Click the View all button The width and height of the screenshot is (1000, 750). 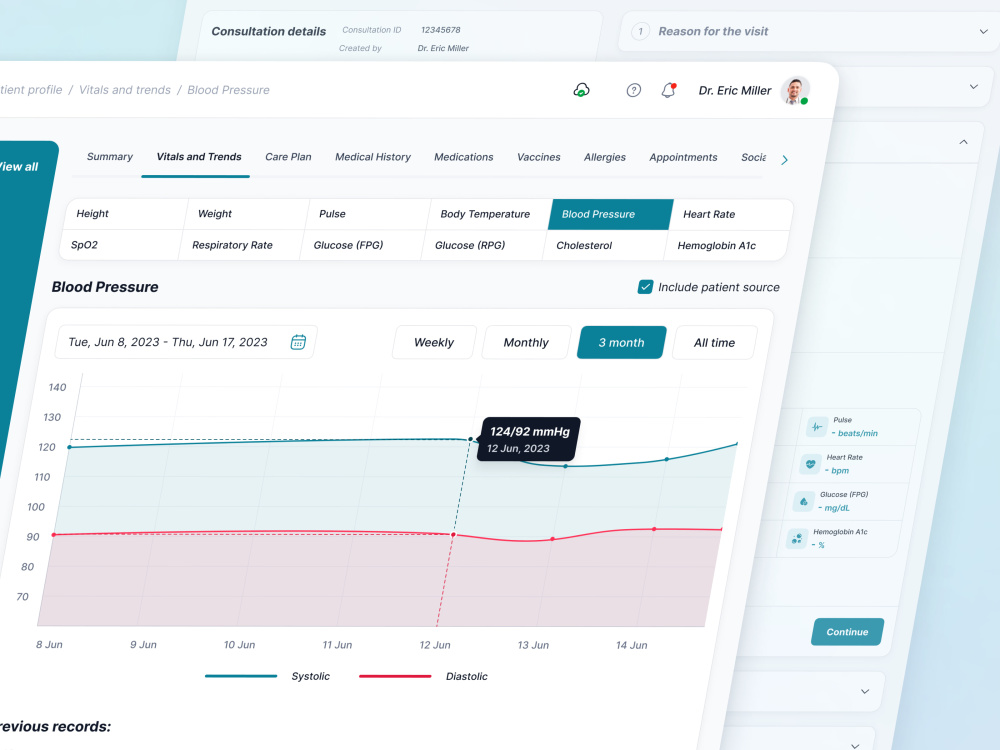coord(19,166)
